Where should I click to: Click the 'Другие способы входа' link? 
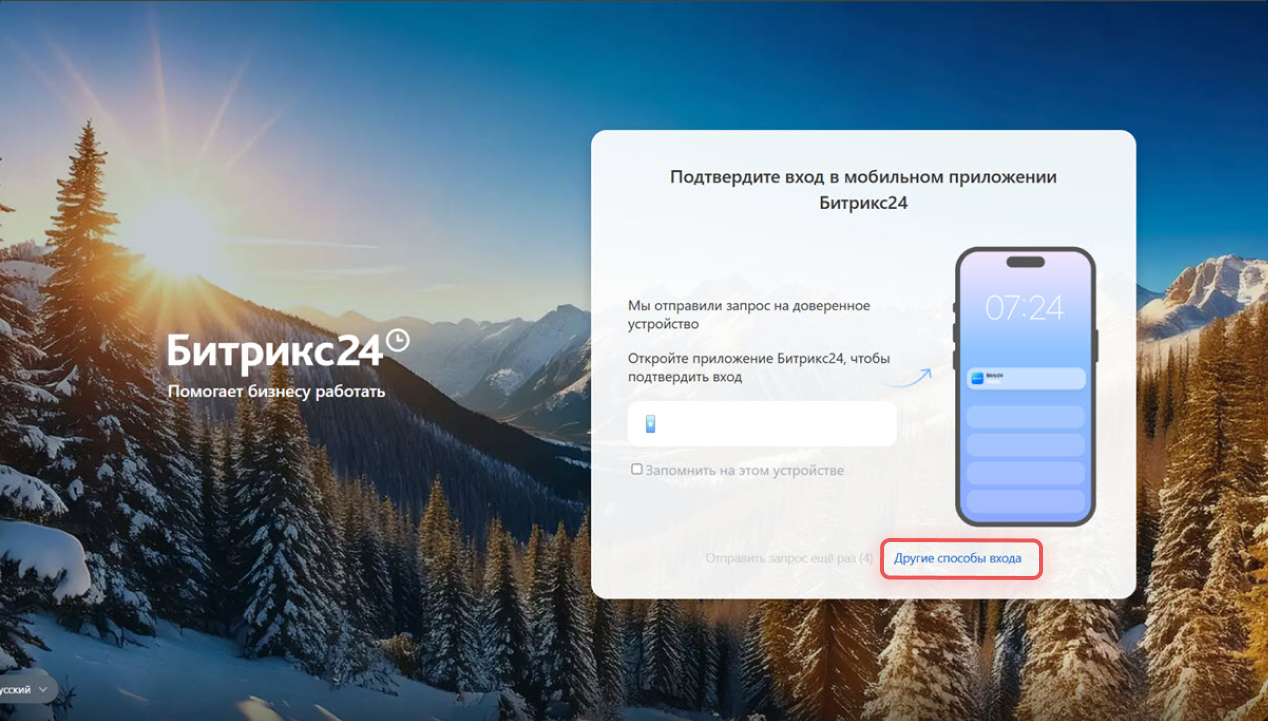click(x=958, y=558)
